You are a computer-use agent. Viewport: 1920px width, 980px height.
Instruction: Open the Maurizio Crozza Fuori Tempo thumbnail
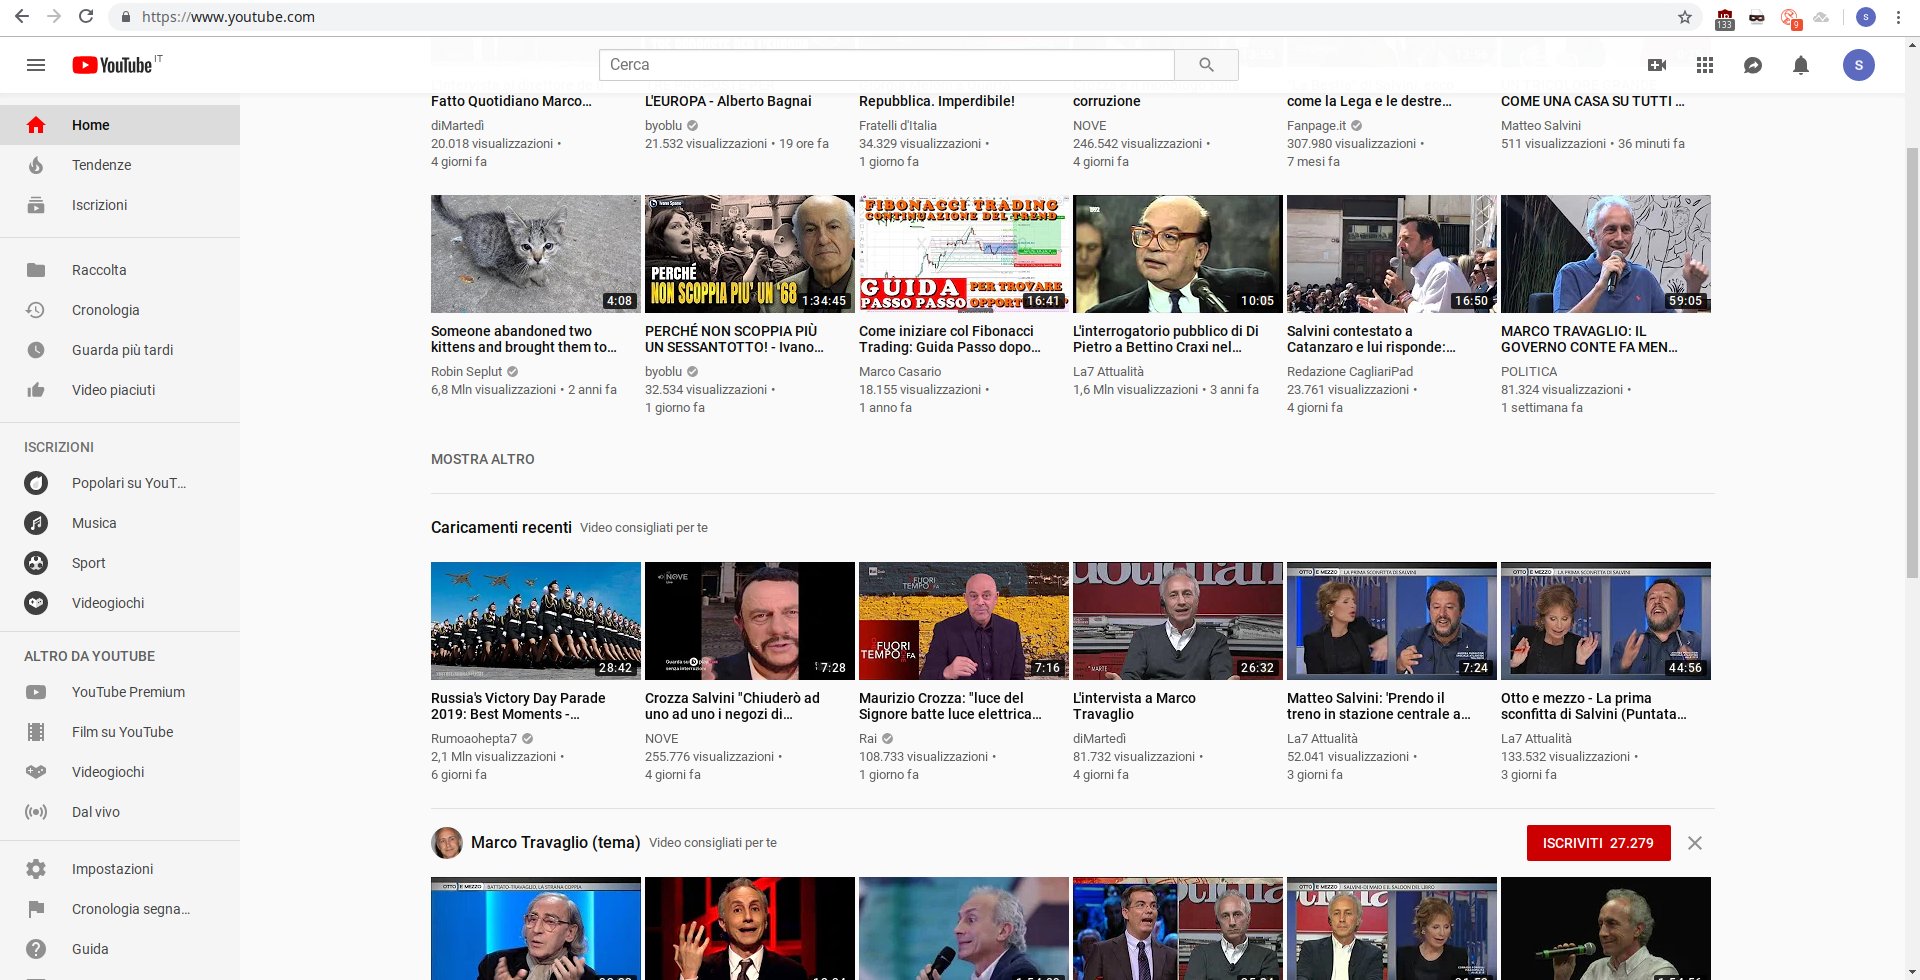click(x=964, y=621)
